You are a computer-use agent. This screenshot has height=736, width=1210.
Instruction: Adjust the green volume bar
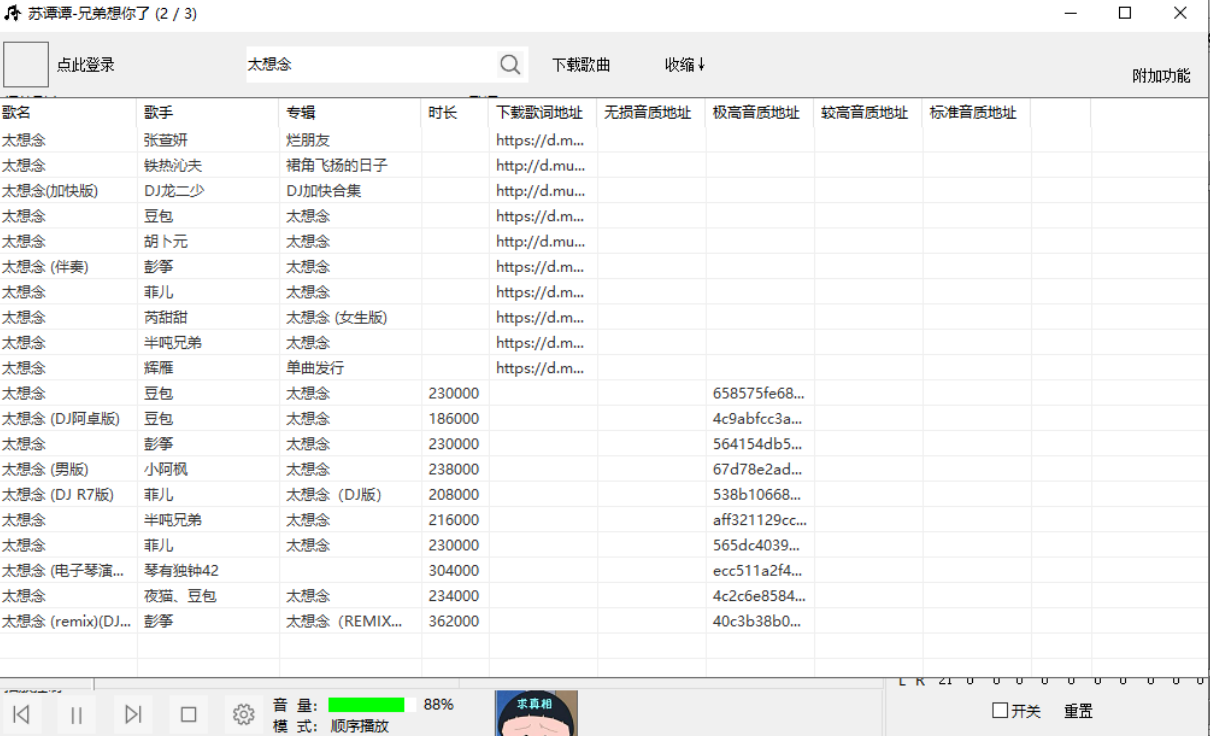click(x=371, y=705)
